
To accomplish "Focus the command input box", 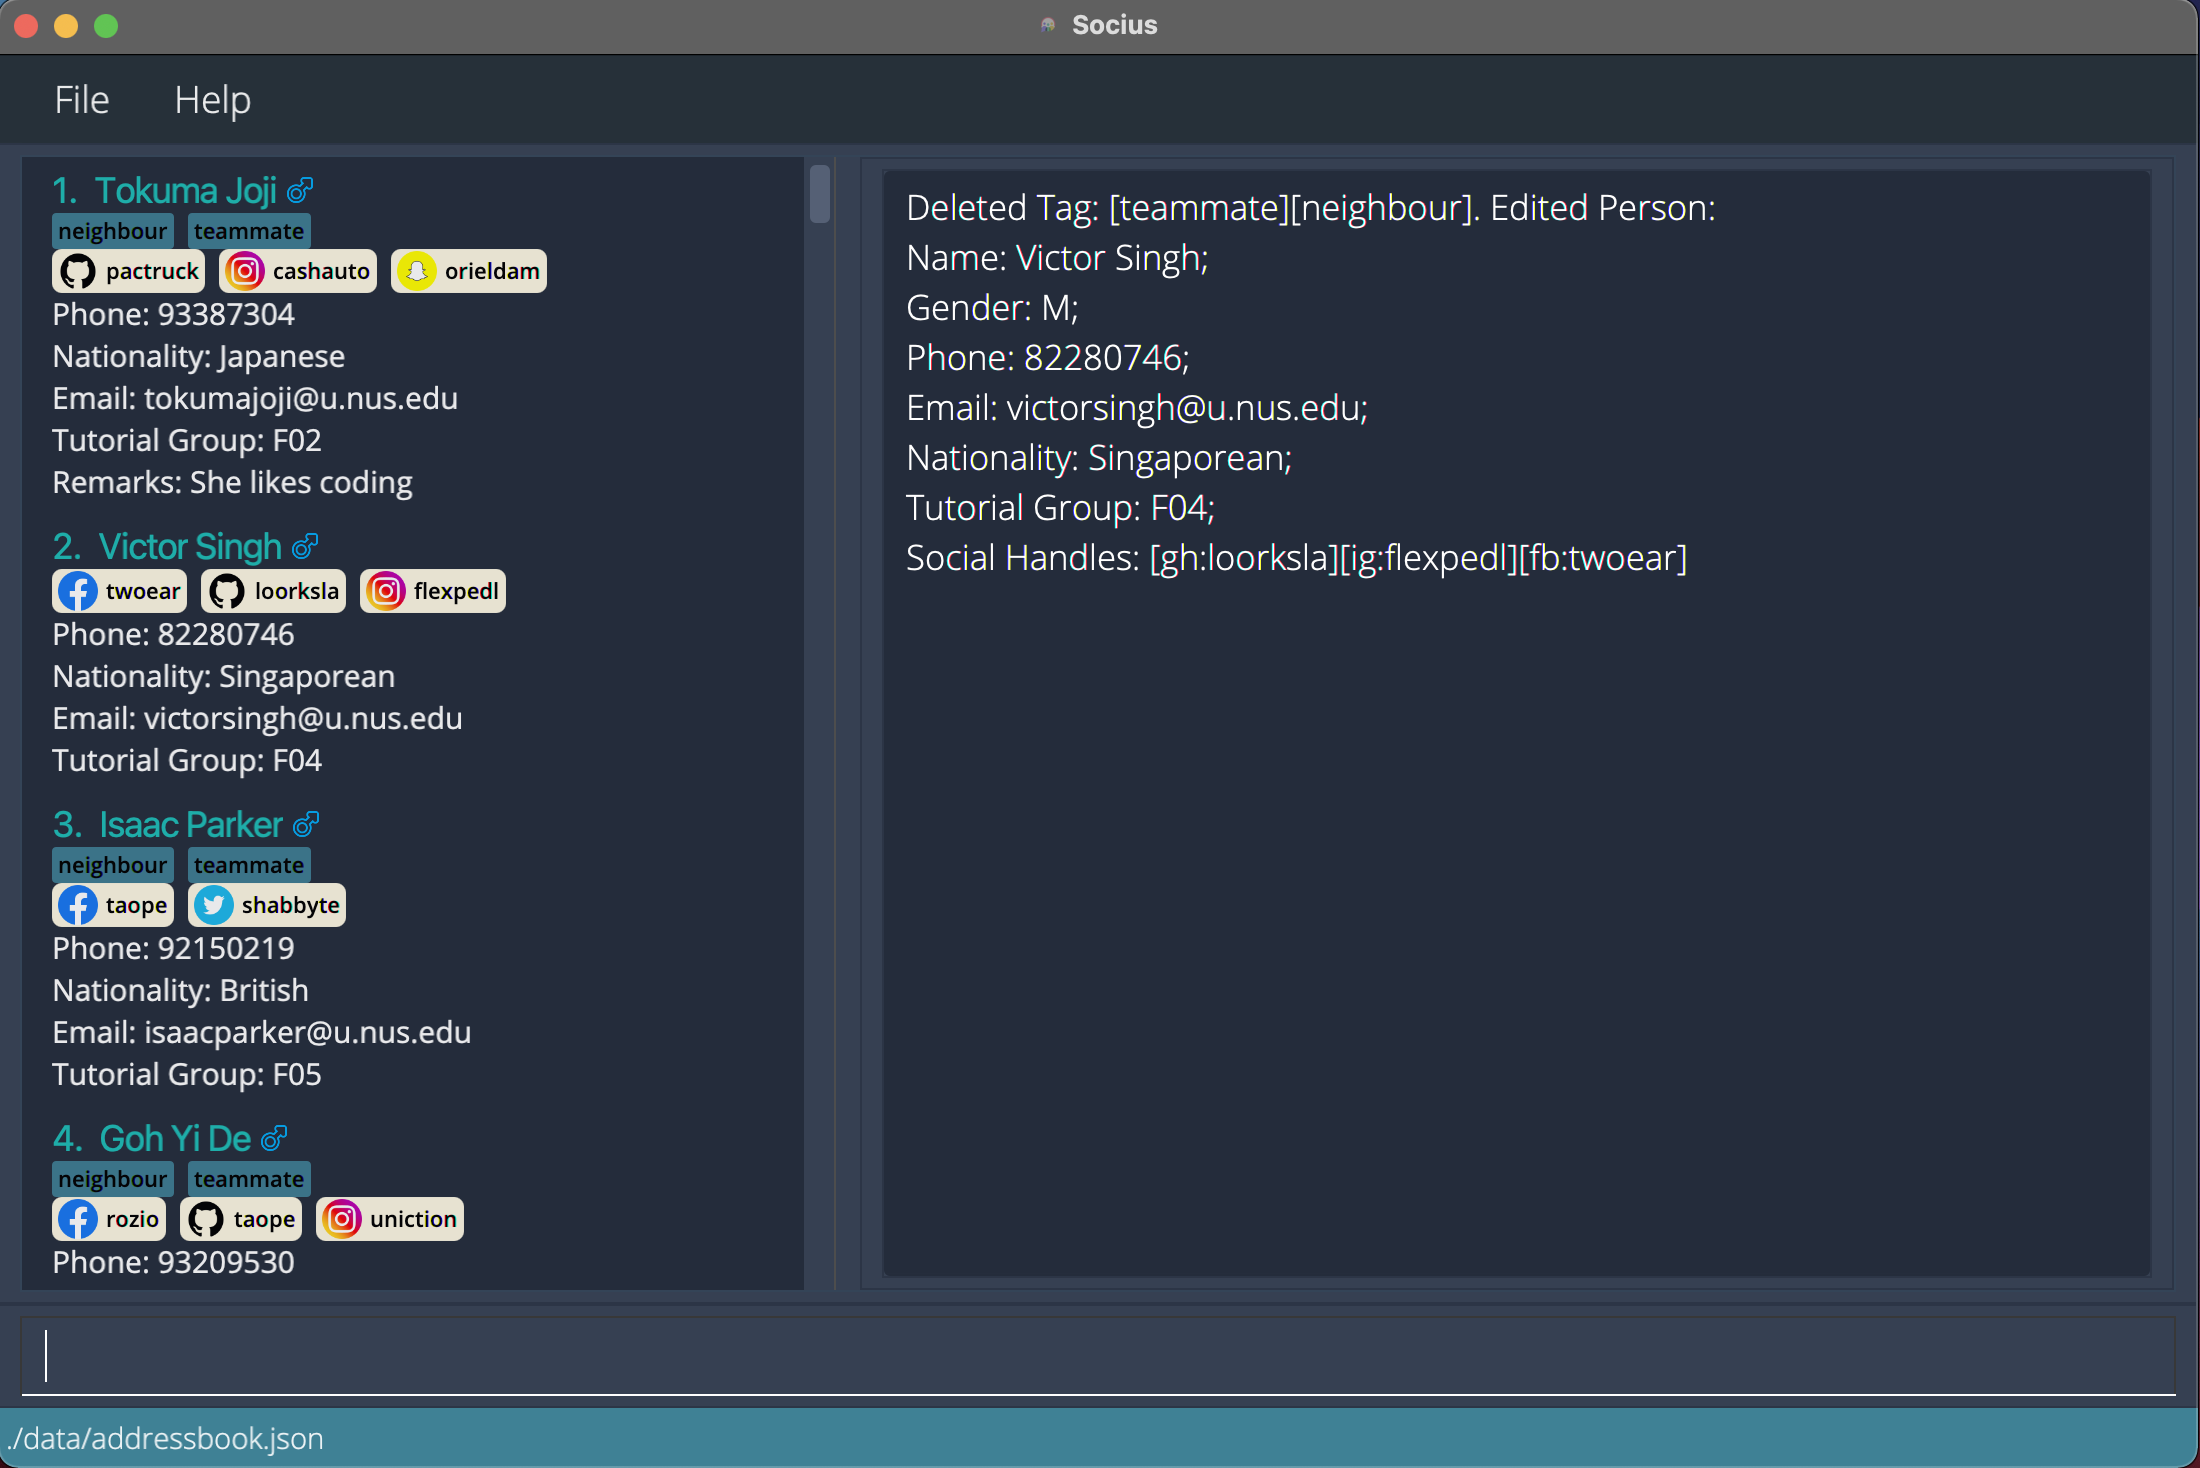I will [1098, 1356].
